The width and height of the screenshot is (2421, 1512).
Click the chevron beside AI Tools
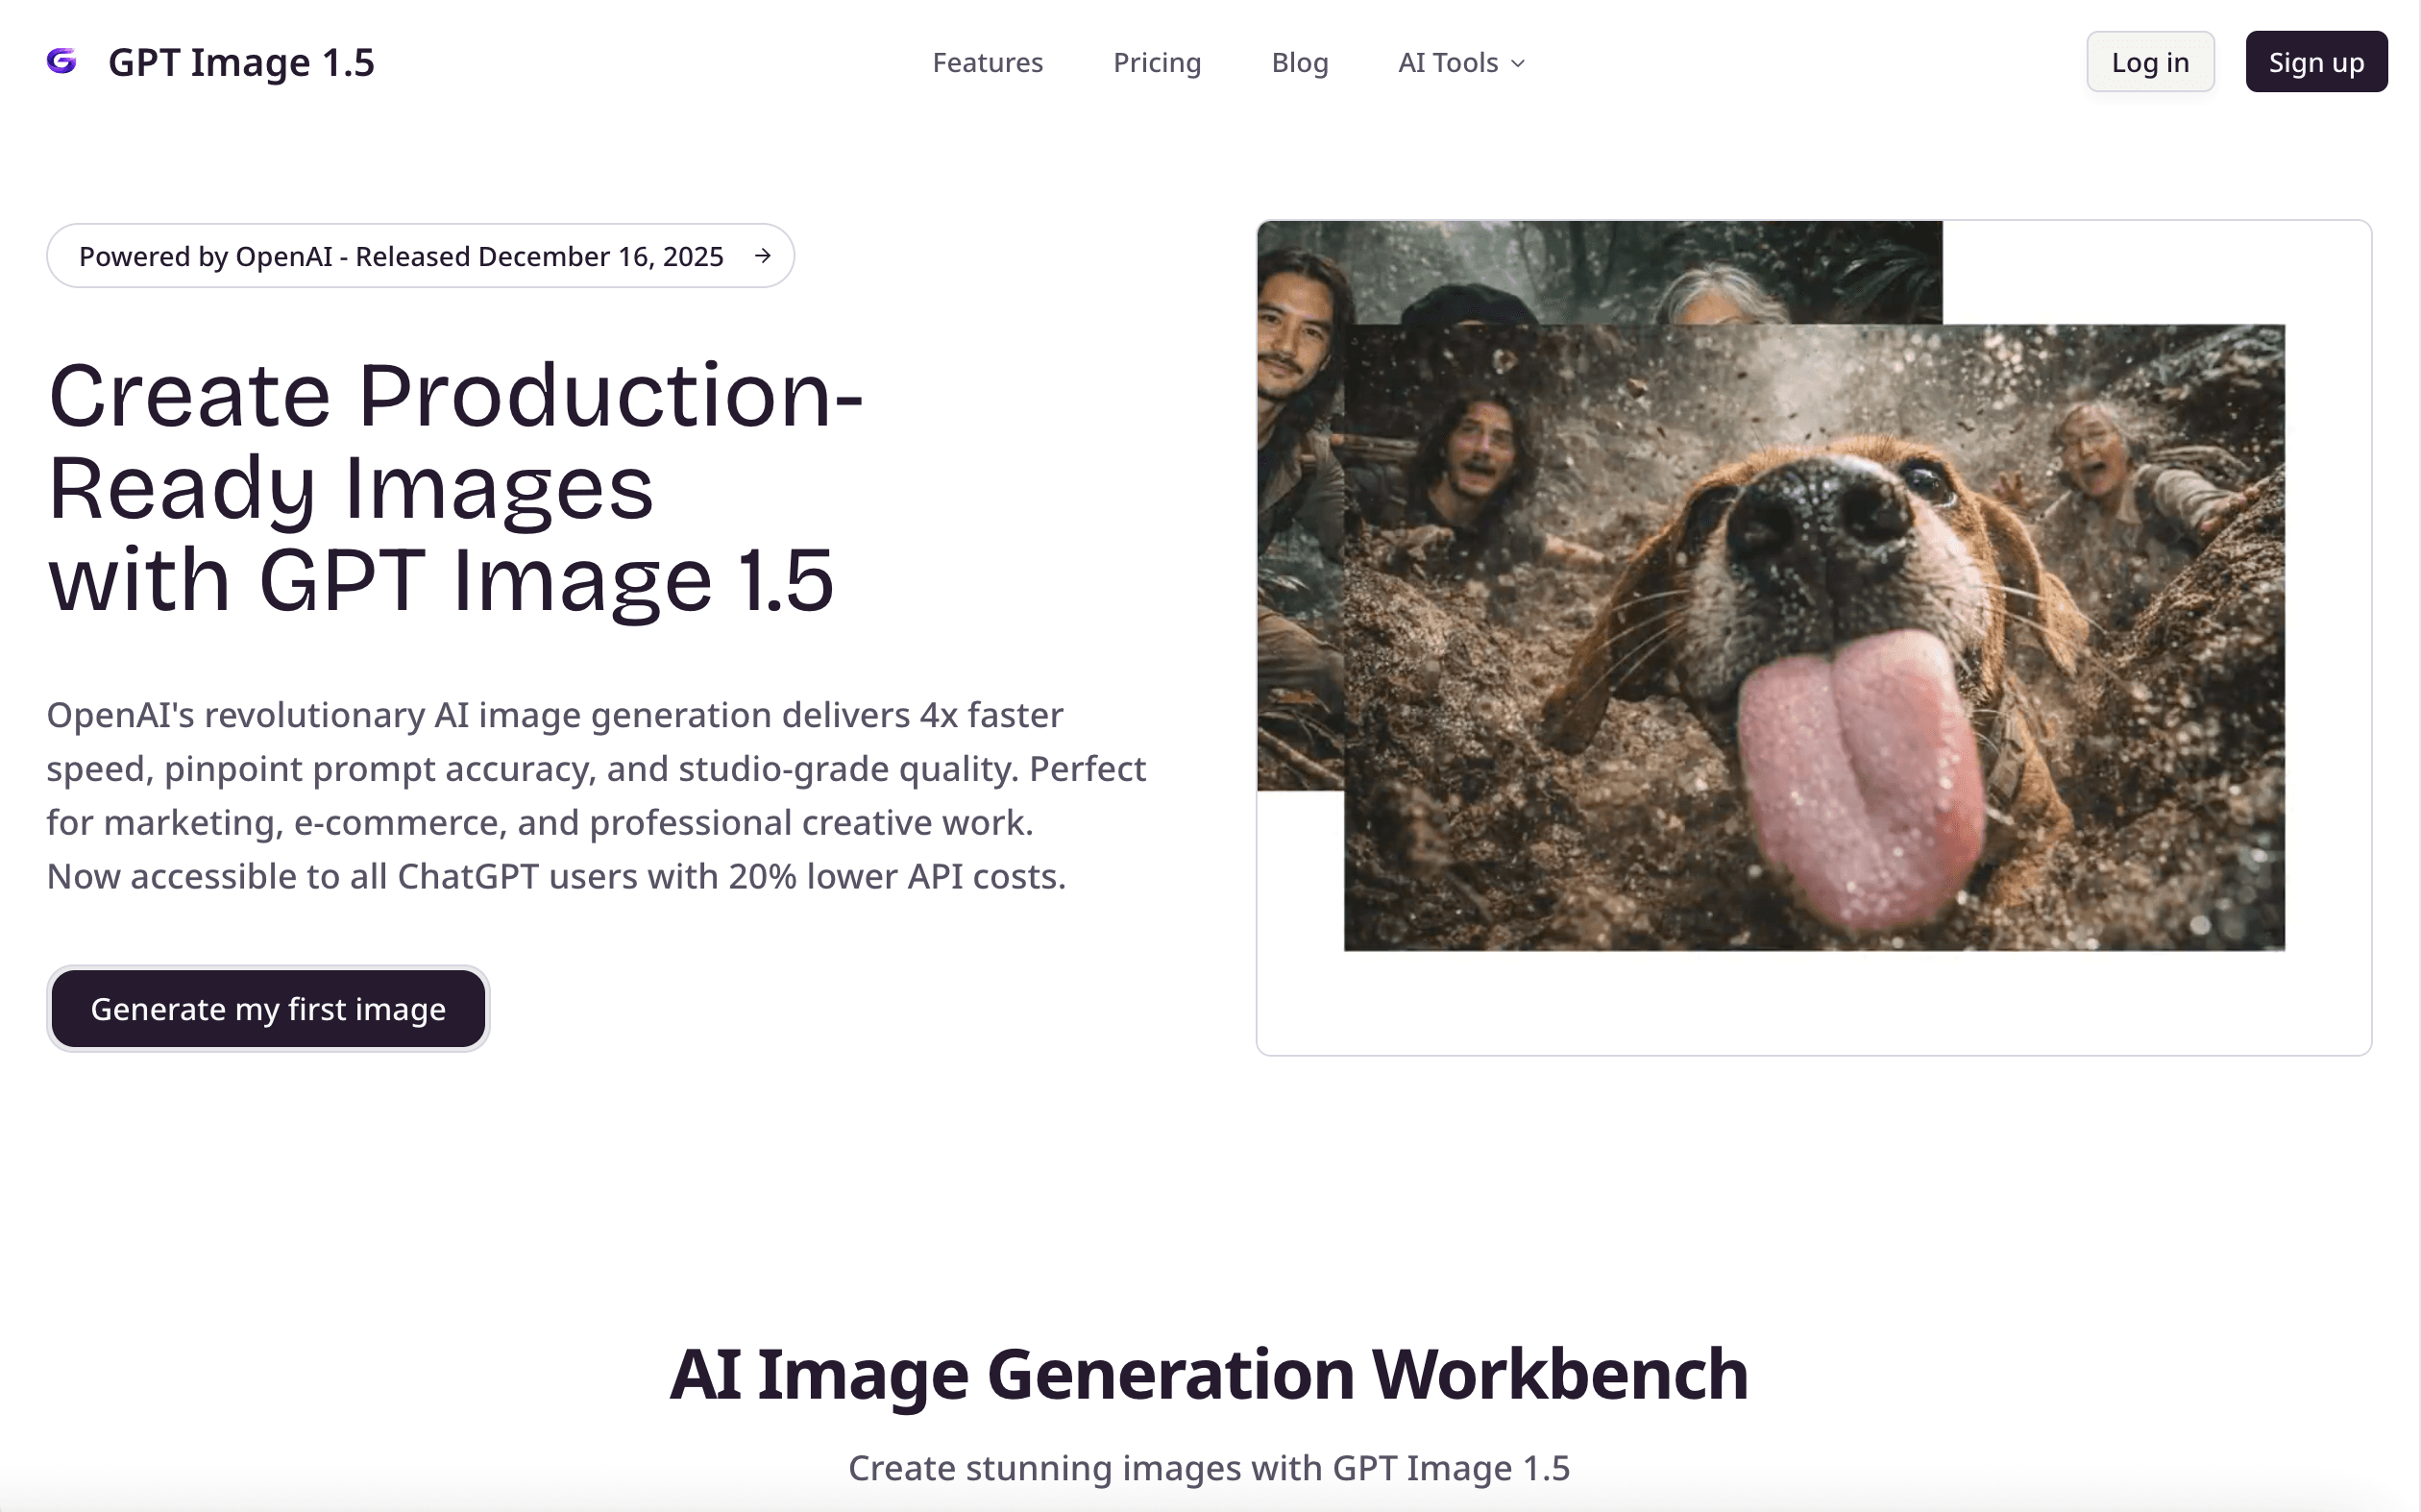point(1517,63)
